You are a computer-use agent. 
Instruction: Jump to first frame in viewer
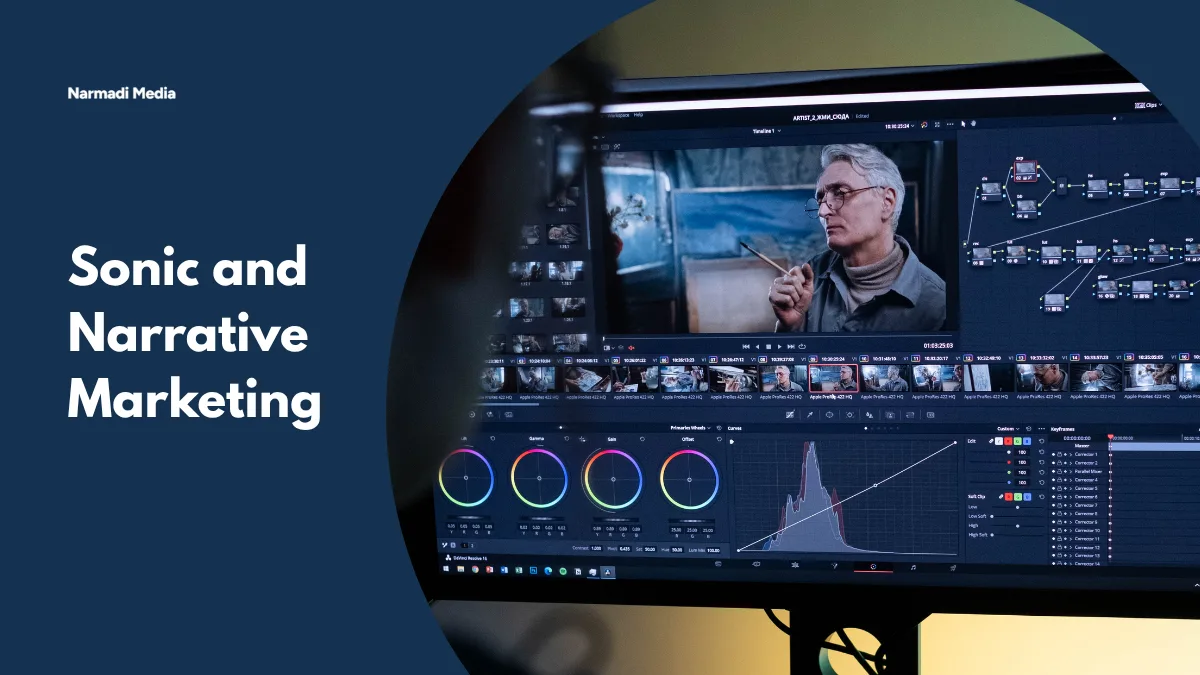pyautogui.click(x=746, y=346)
